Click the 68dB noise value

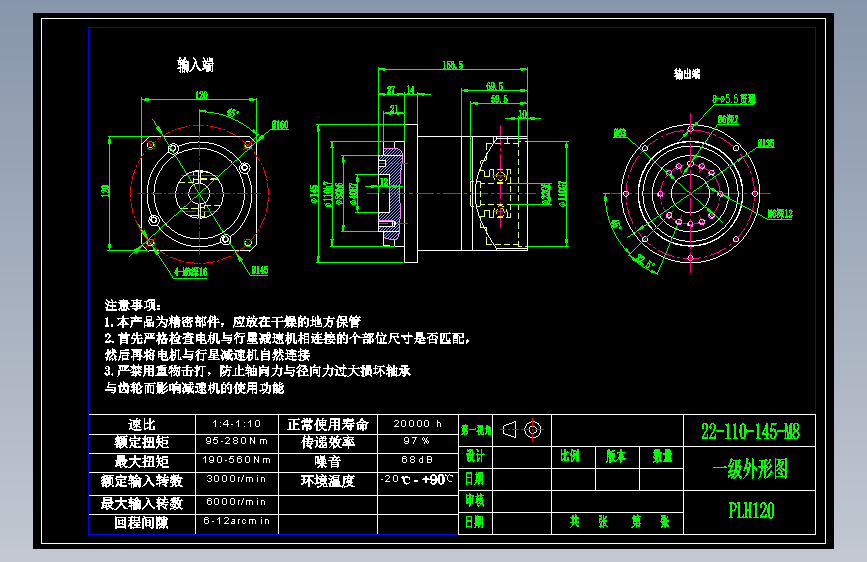tap(418, 460)
